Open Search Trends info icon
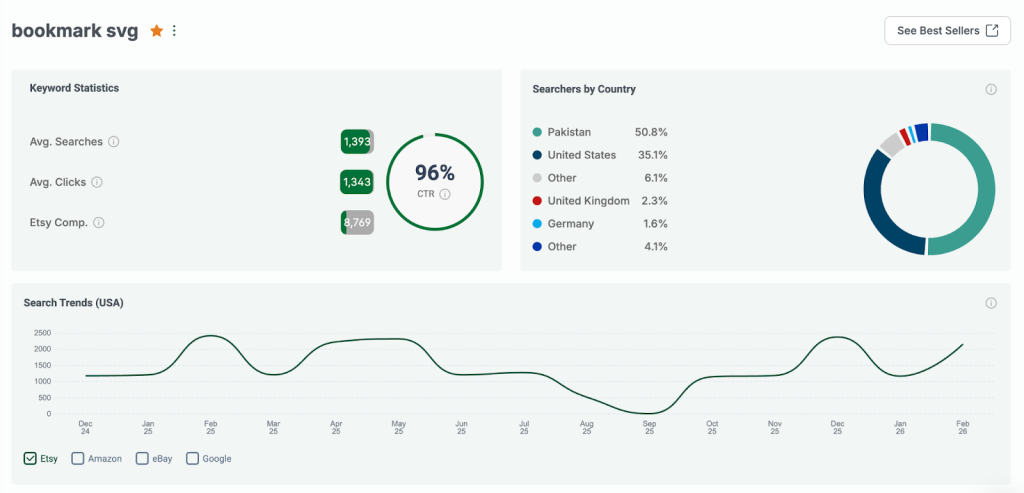This screenshot has height=493, width=1024. pyautogui.click(x=991, y=303)
